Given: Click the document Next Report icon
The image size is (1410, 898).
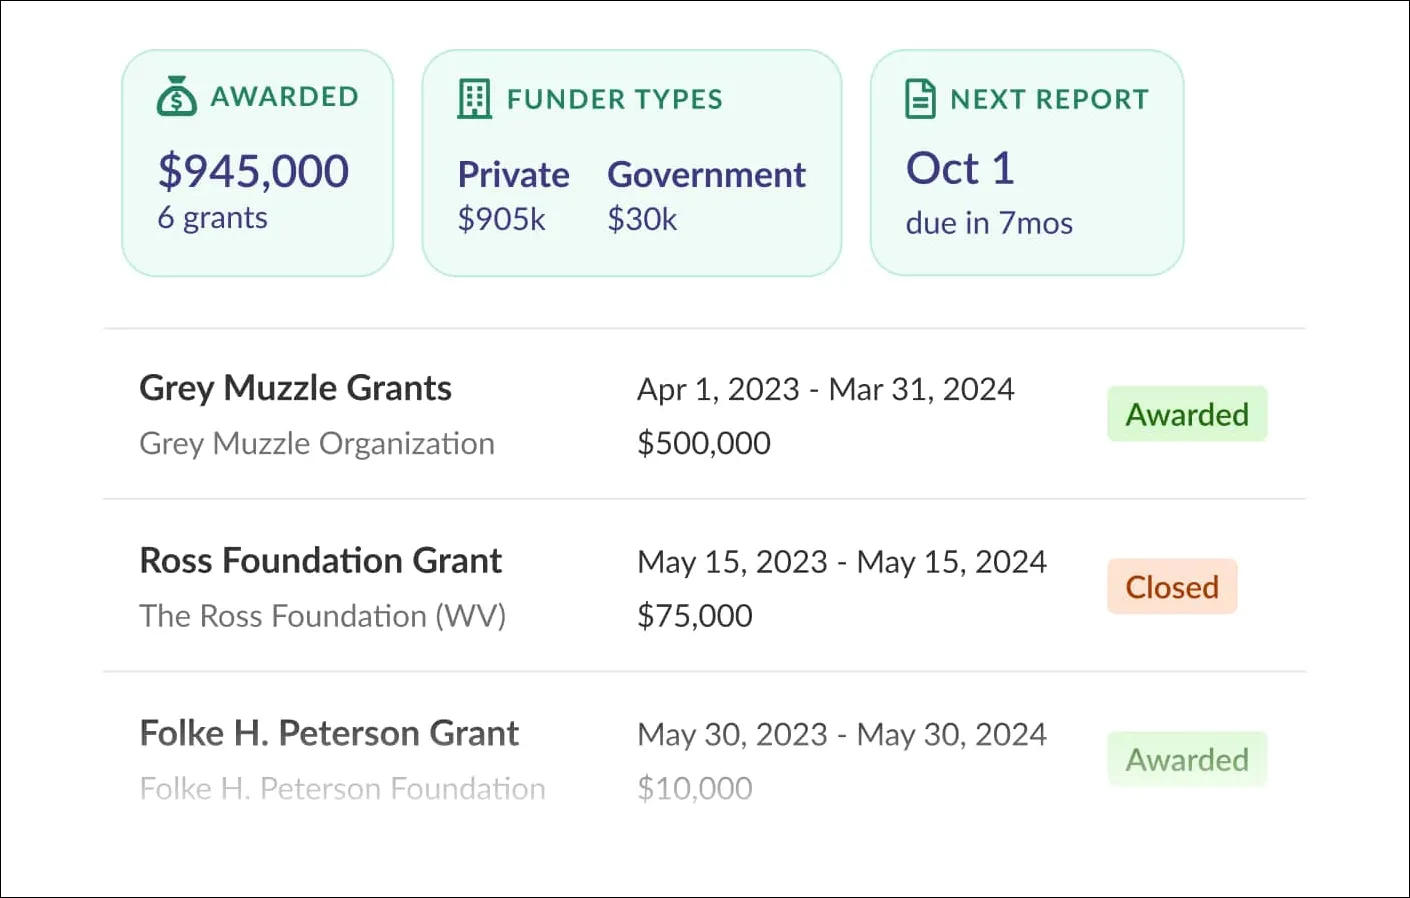Looking at the screenshot, I should 920,99.
